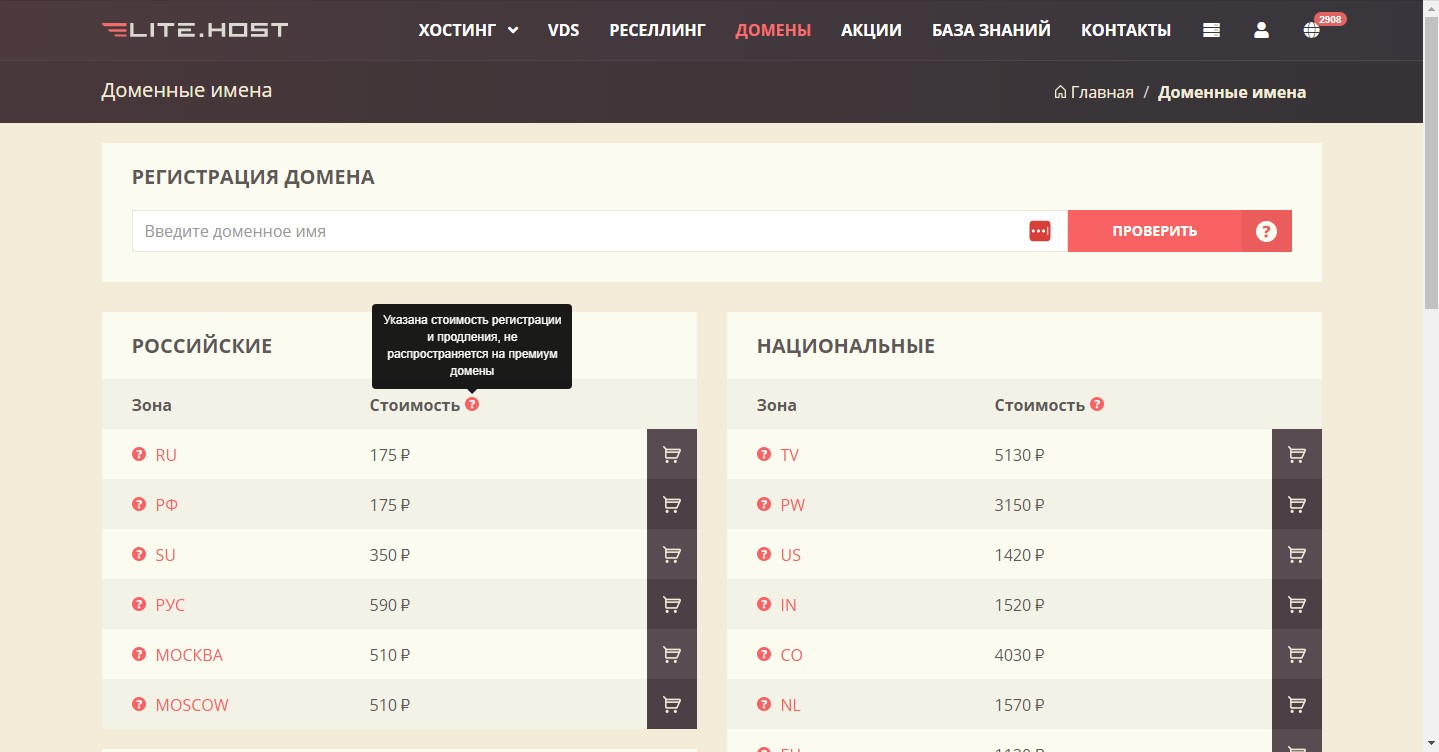Image resolution: width=1439 pixels, height=752 pixels.
Task: Open the MOSCOW zone link
Action: [192, 704]
